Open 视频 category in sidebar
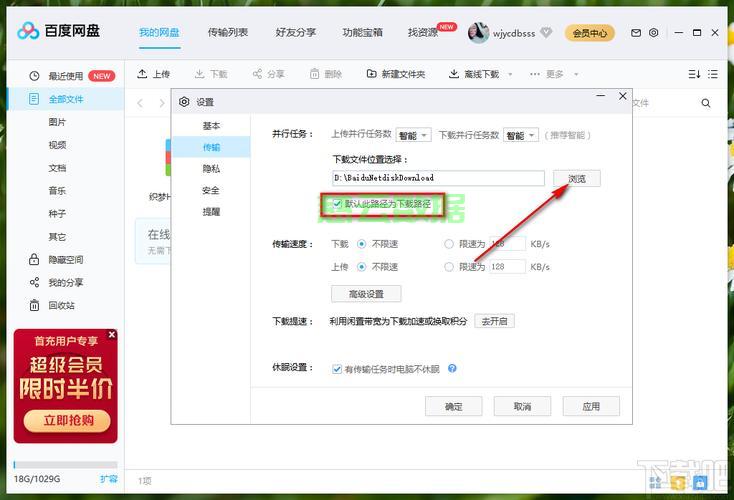The width and height of the screenshot is (734, 500). pos(57,145)
